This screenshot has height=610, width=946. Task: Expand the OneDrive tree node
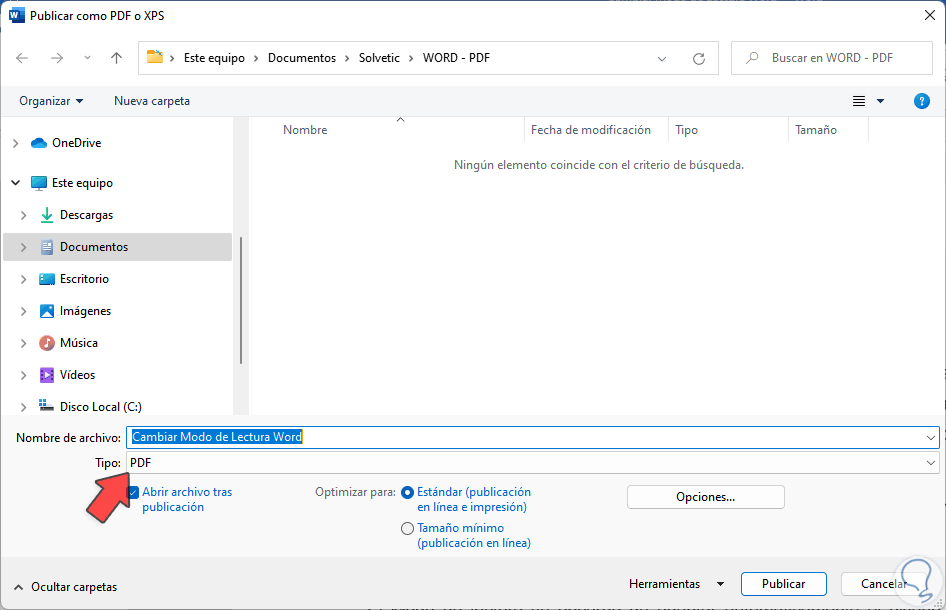(15, 143)
